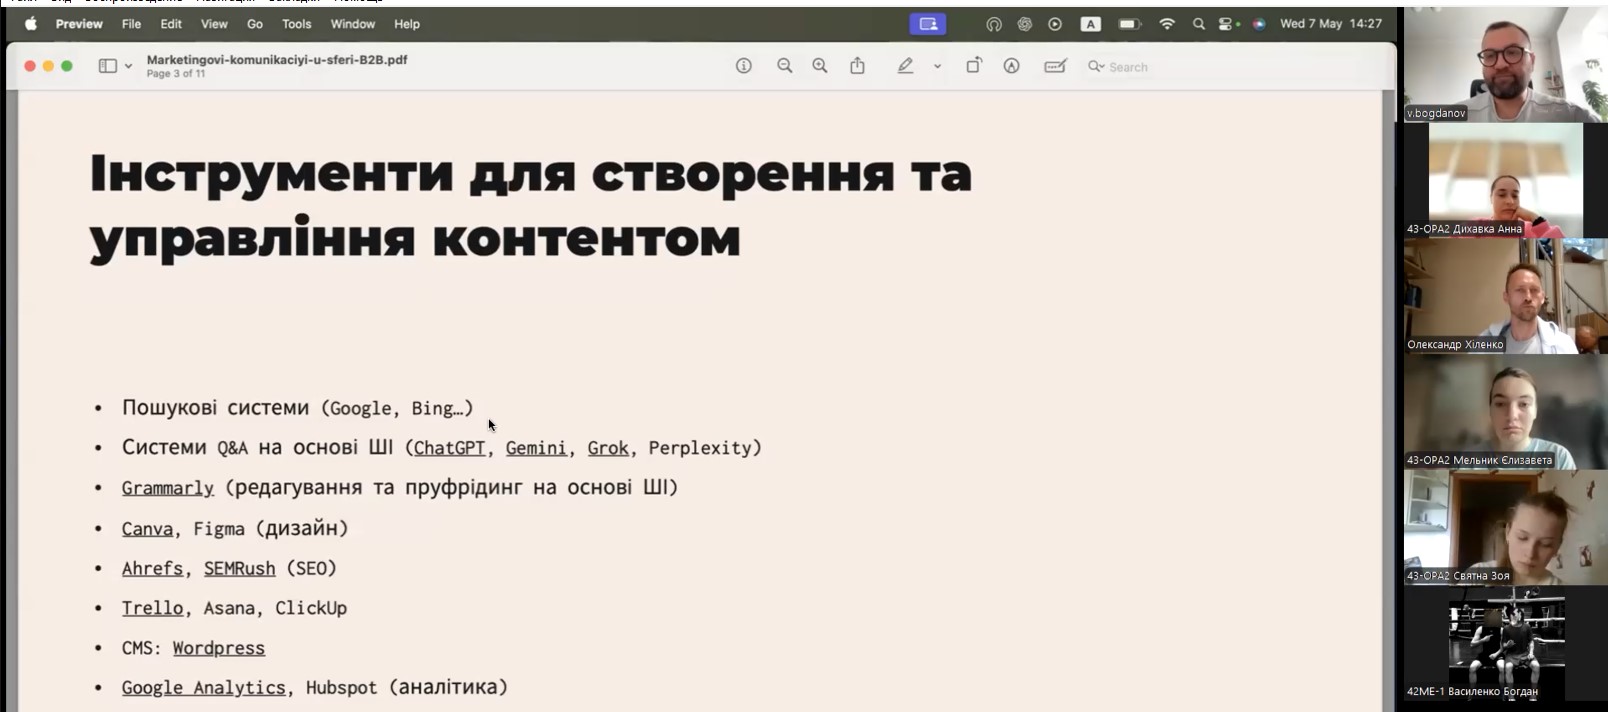Open the Wordpress link
Viewport: 1608px width, 712px height.
218,648
